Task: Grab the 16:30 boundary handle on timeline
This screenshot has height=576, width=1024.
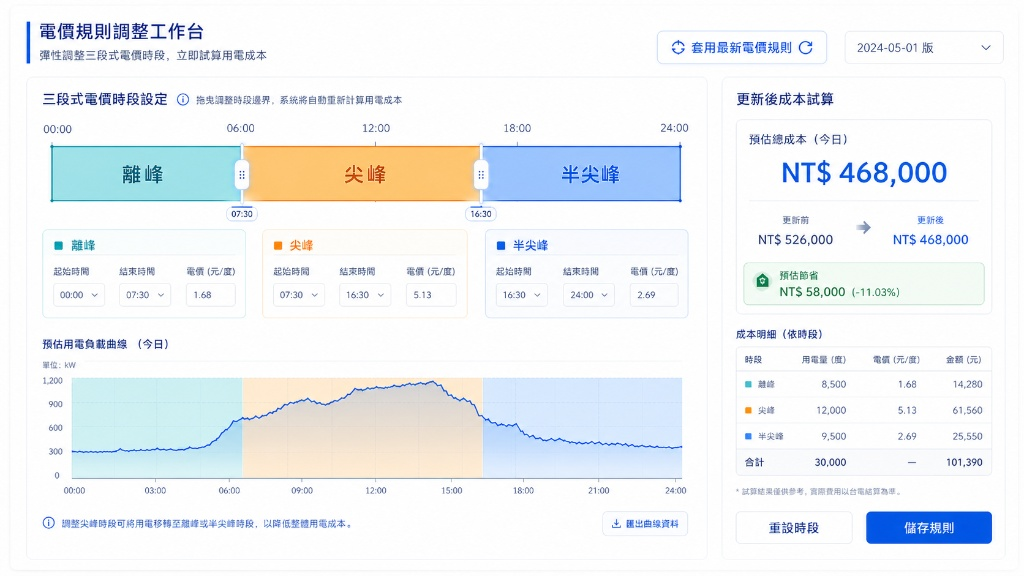Action: click(x=481, y=174)
